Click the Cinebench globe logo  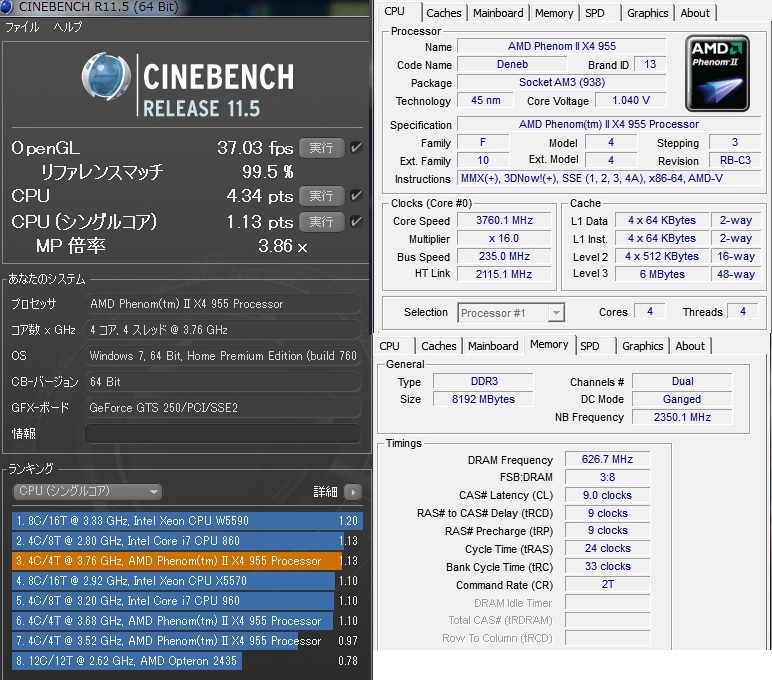click(106, 76)
